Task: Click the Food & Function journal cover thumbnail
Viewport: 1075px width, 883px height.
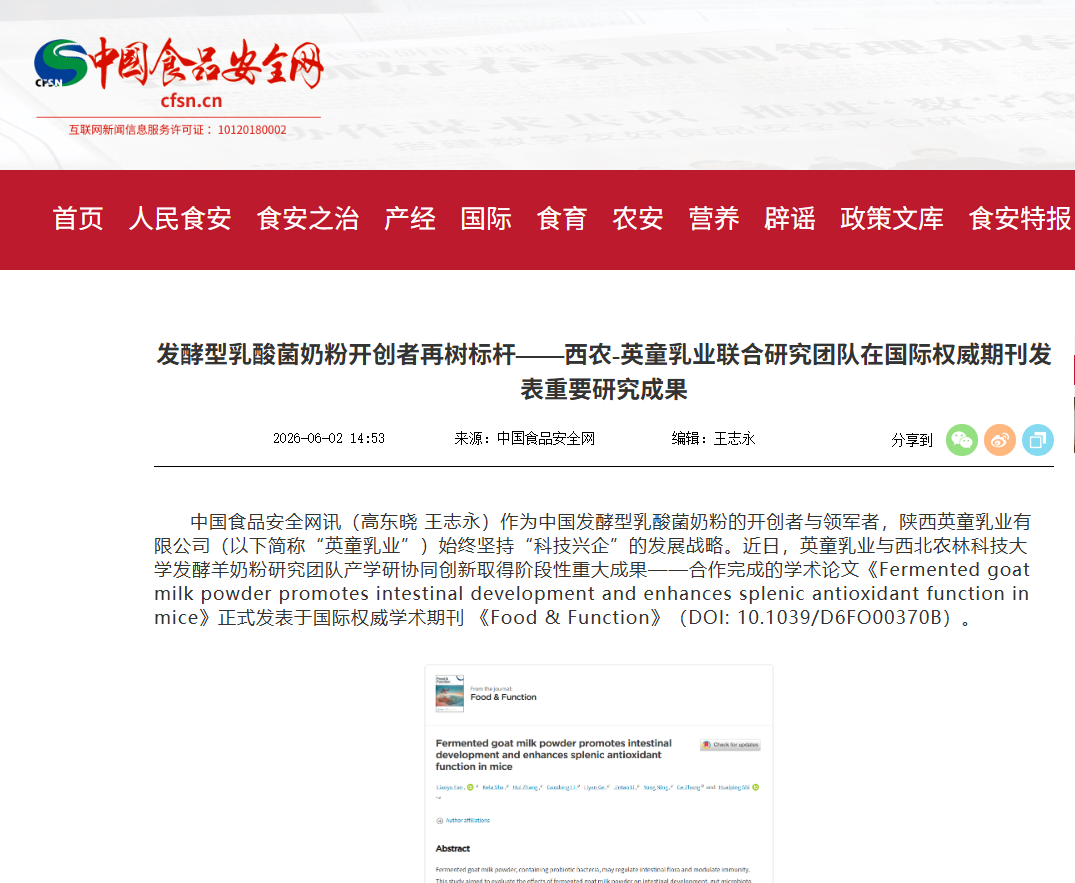Action: click(x=450, y=694)
